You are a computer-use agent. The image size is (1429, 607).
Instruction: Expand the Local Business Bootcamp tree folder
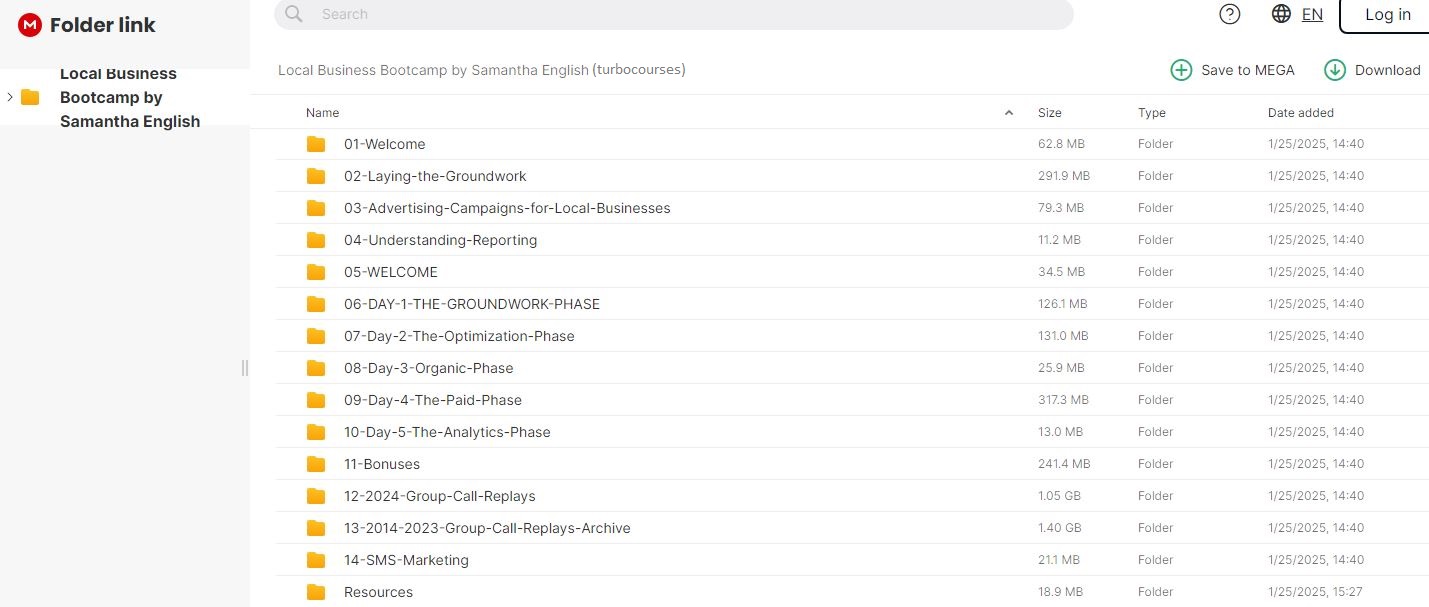[x=10, y=97]
